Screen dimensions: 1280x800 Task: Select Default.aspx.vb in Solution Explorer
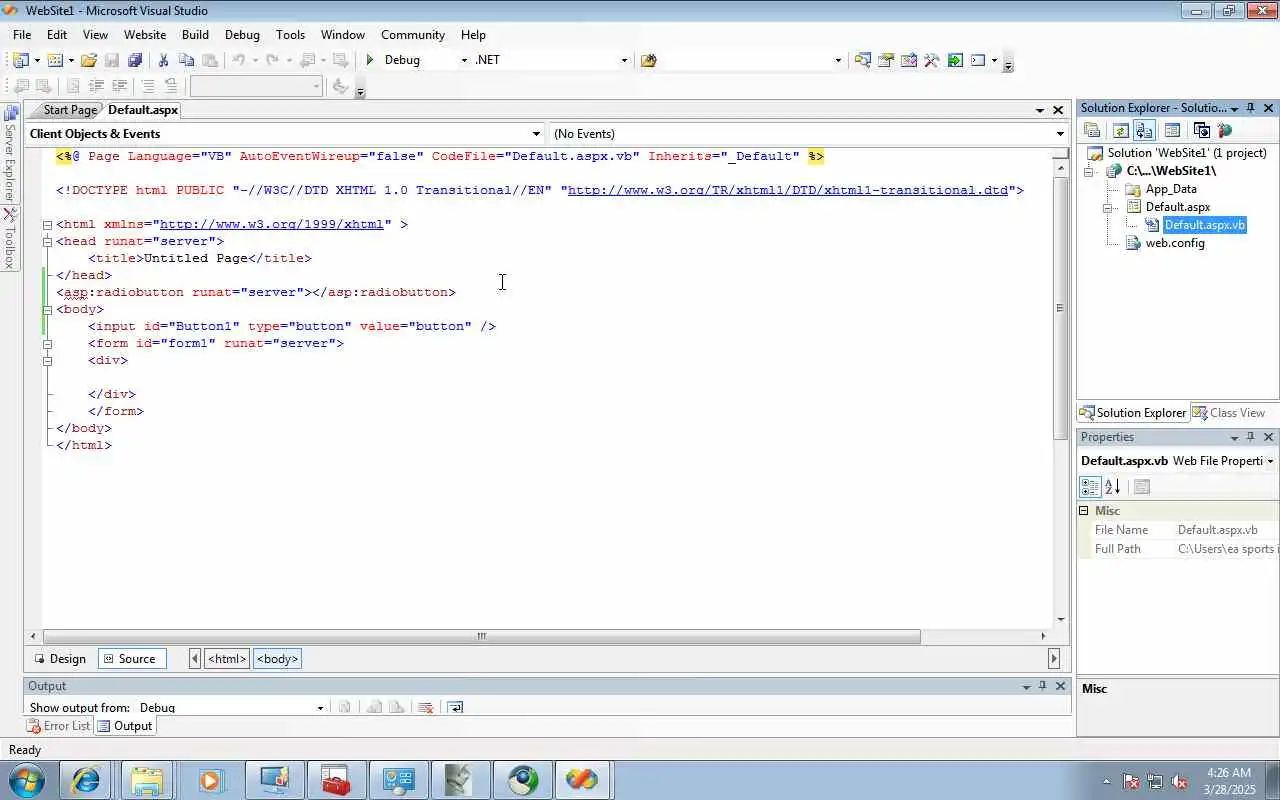click(x=1205, y=225)
